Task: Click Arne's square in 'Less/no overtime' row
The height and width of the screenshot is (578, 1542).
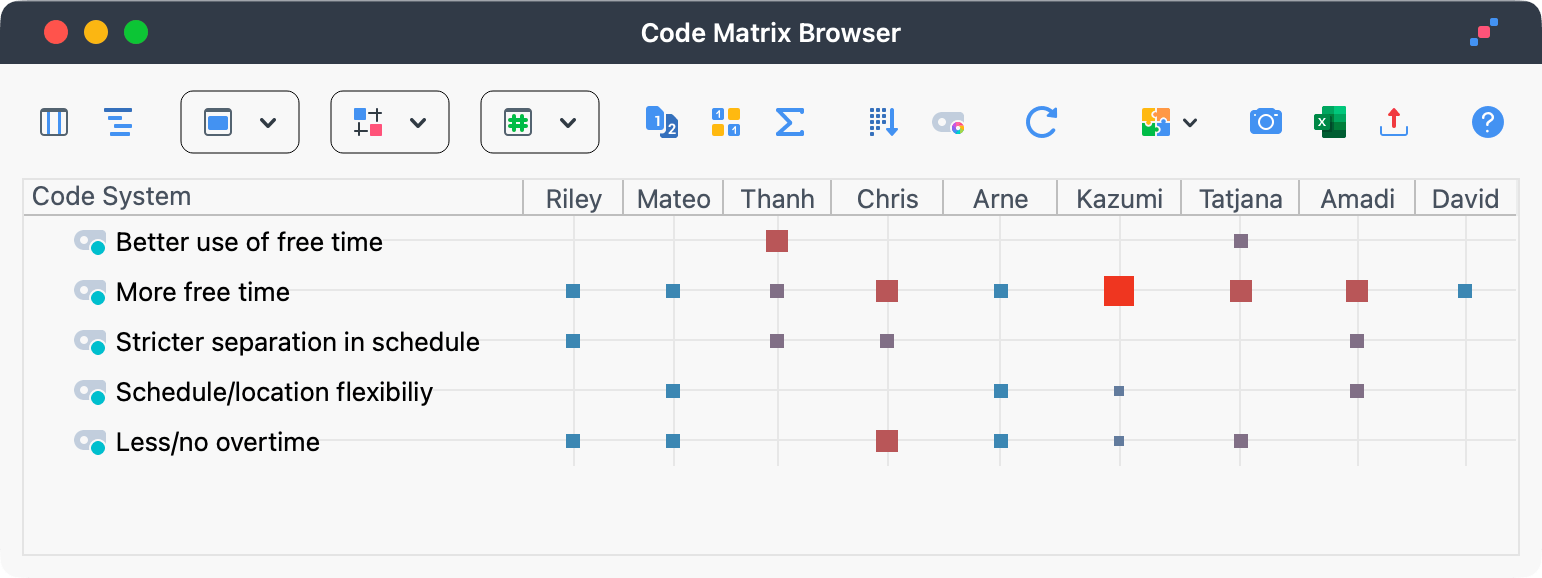Action: (x=1001, y=441)
